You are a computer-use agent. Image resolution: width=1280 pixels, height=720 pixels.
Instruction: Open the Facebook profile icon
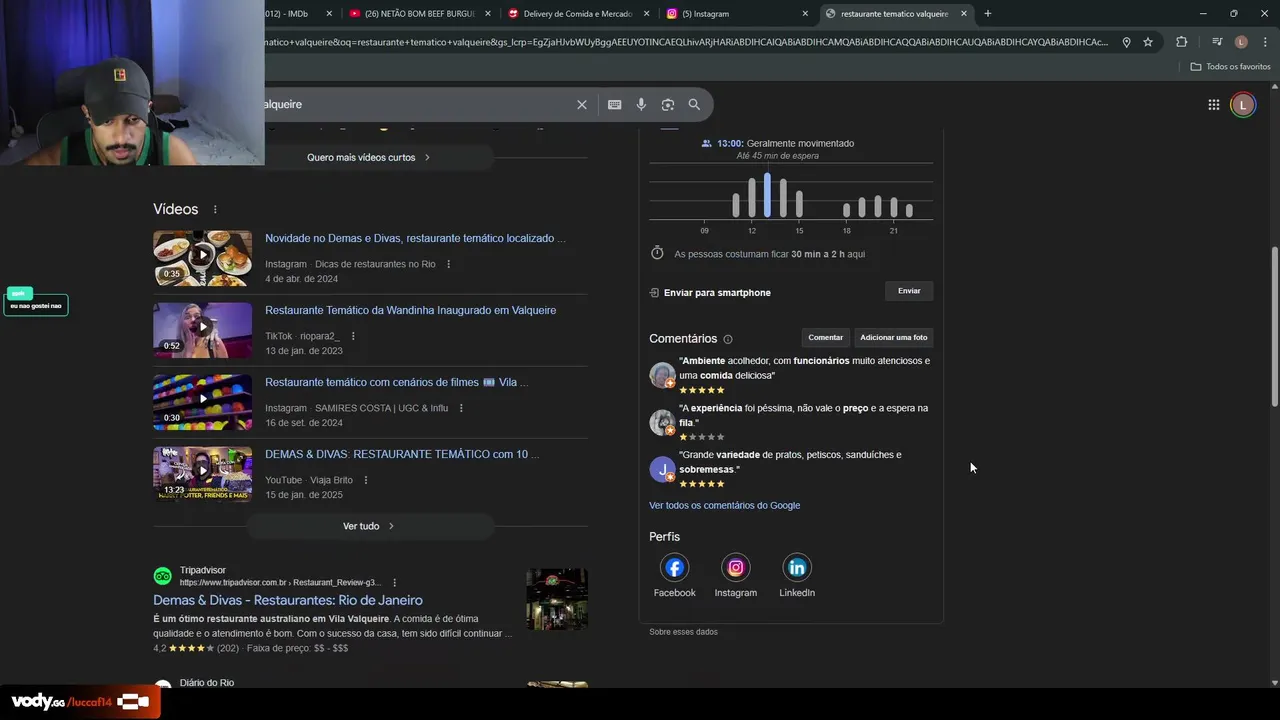674,568
